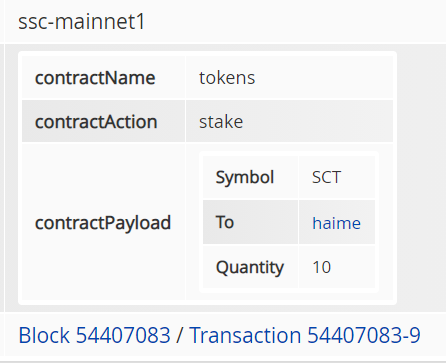Select the SCT symbol value
446x363 pixels.
click(327, 177)
